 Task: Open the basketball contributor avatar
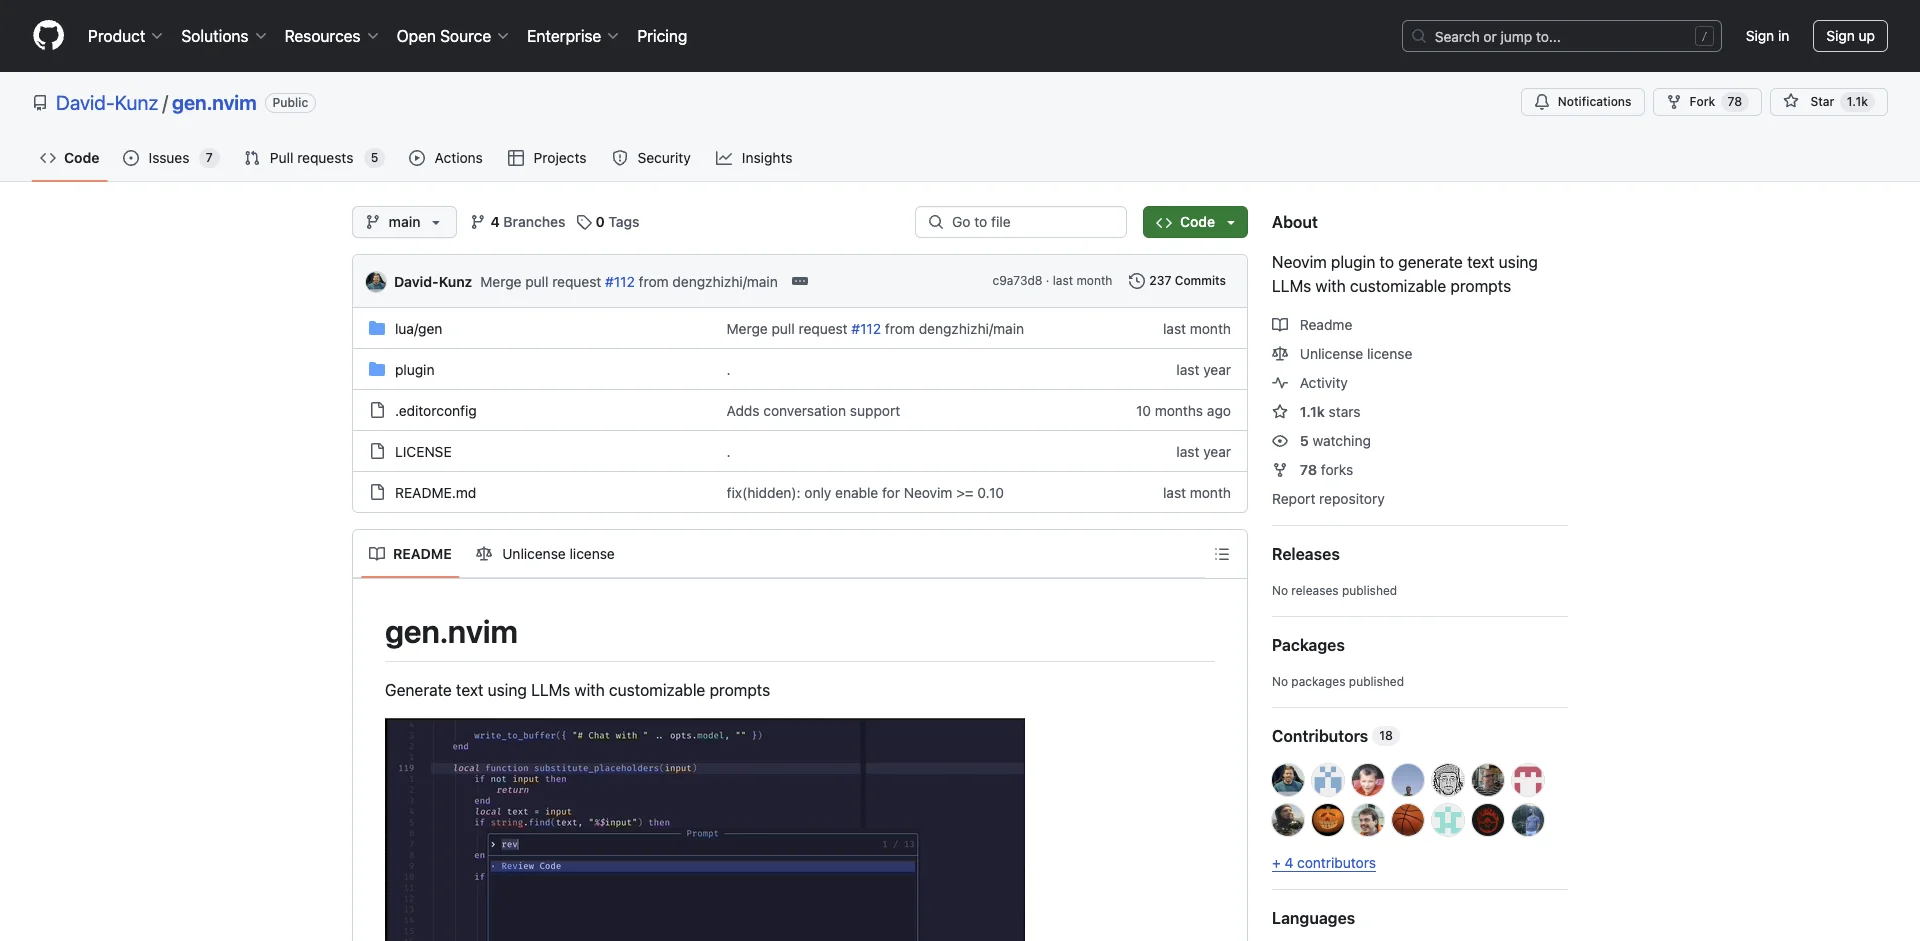click(1408, 820)
